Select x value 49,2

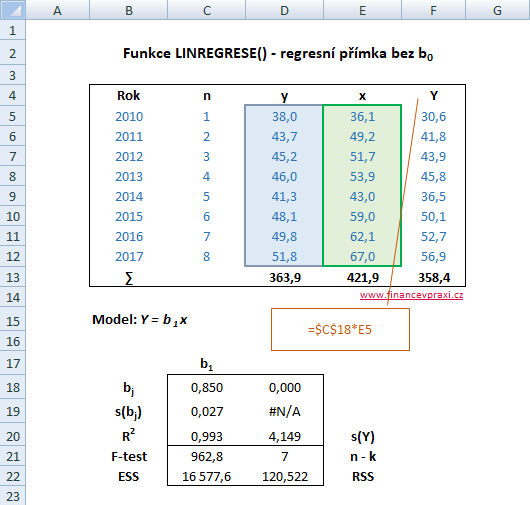362,137
